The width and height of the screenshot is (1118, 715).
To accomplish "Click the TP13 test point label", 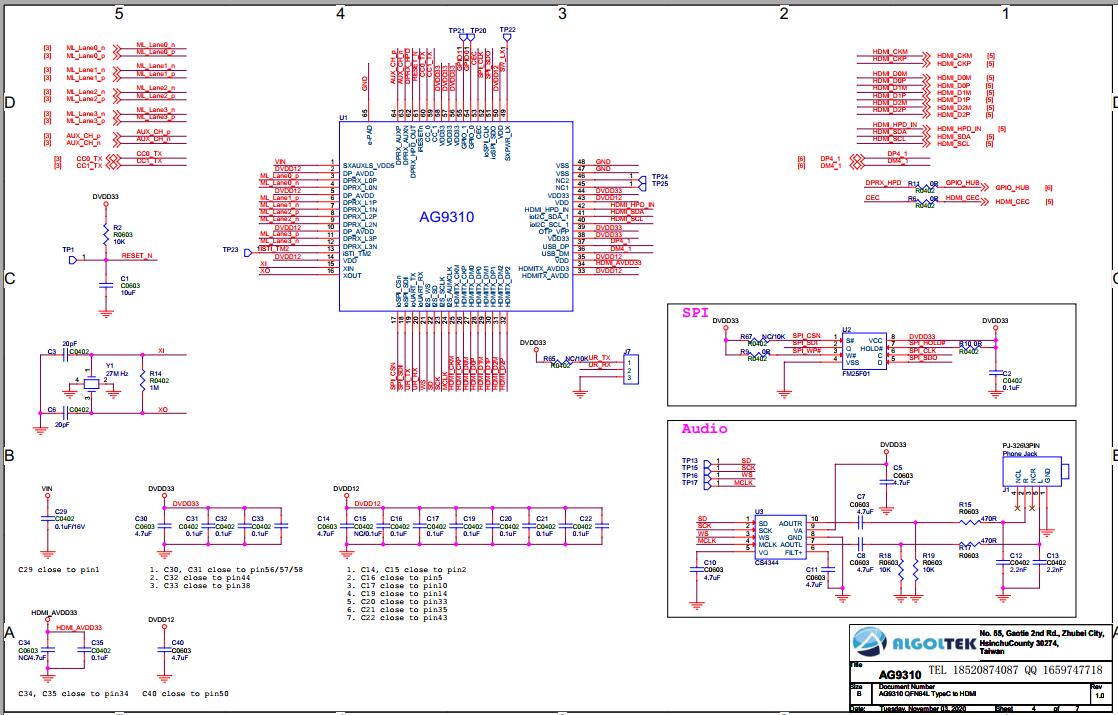I will (689, 461).
